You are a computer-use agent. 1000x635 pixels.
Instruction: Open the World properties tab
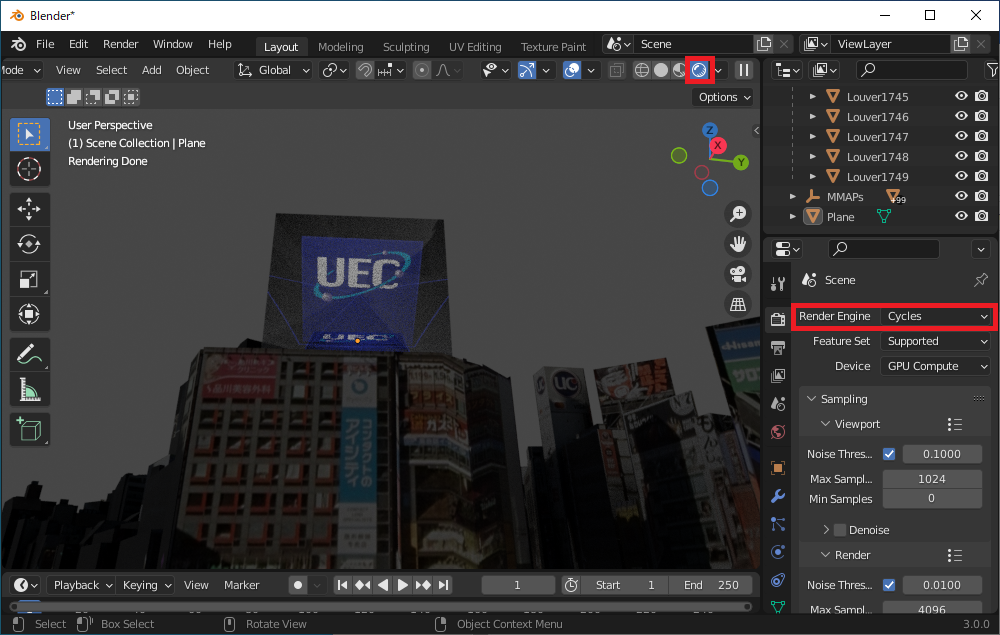777,432
